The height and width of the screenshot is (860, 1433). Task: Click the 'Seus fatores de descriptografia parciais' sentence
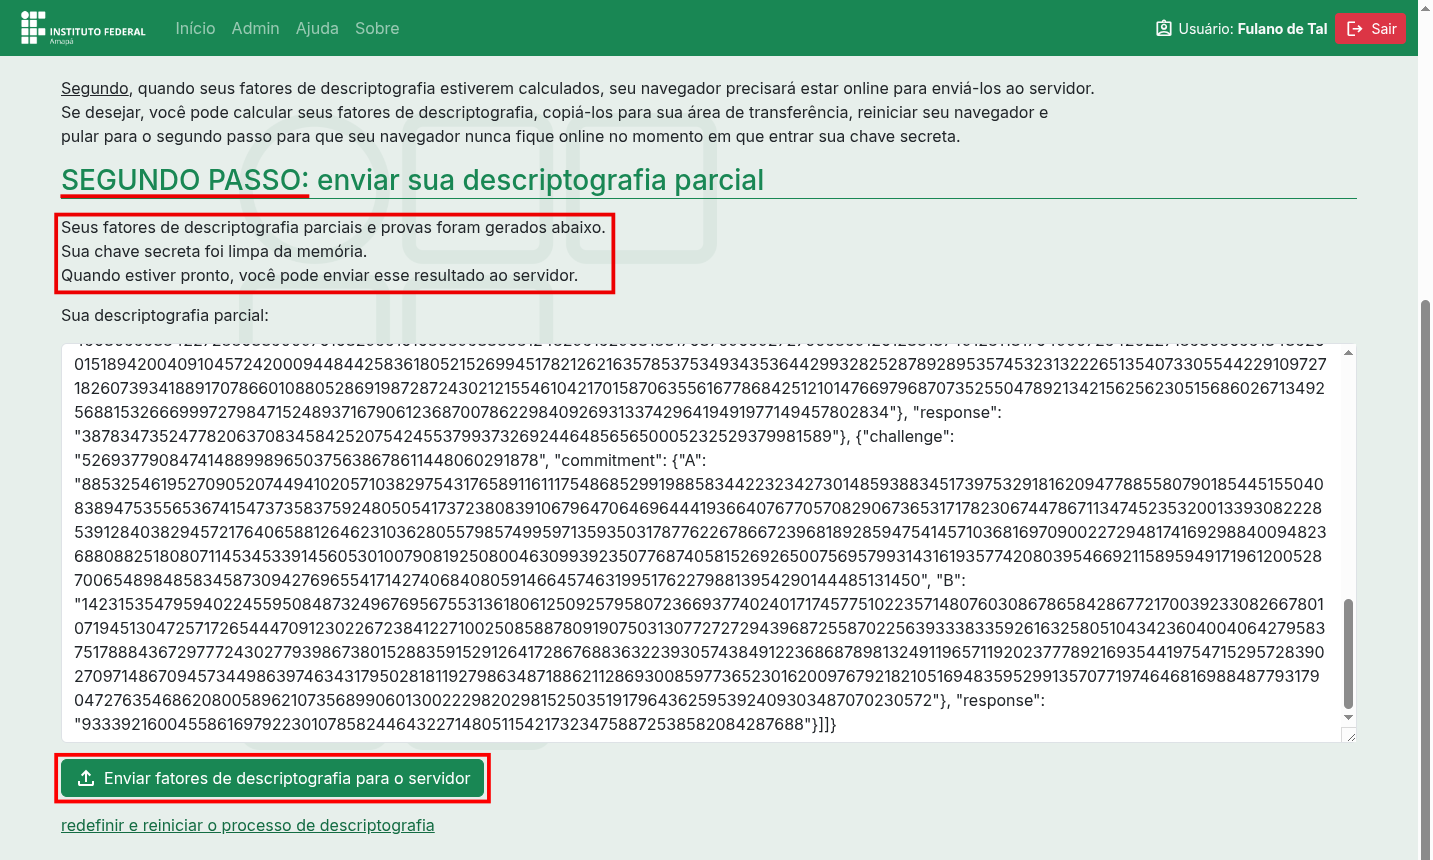coord(333,227)
